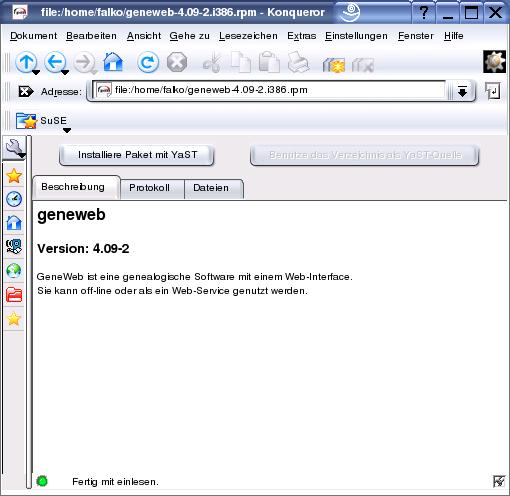Open the Gehe zu menu

tap(190, 36)
